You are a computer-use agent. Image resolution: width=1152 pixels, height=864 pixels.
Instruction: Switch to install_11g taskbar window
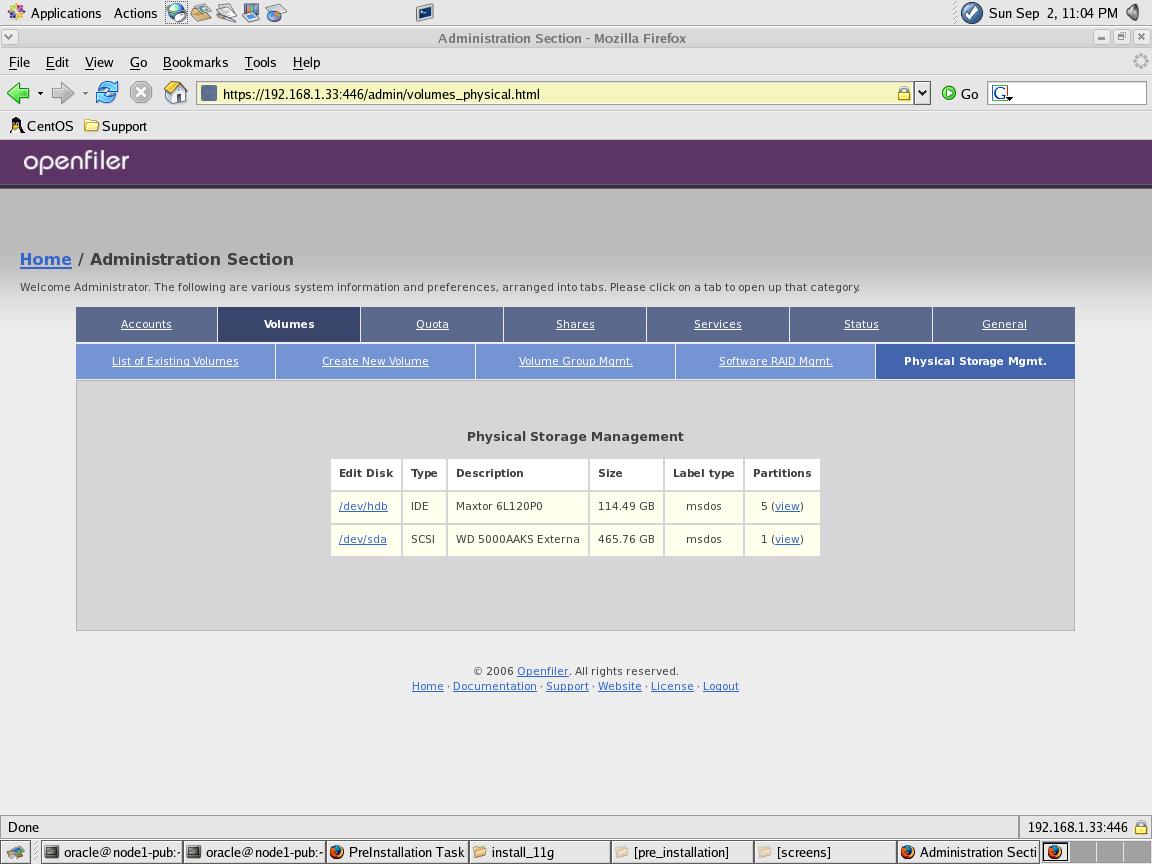pos(540,852)
